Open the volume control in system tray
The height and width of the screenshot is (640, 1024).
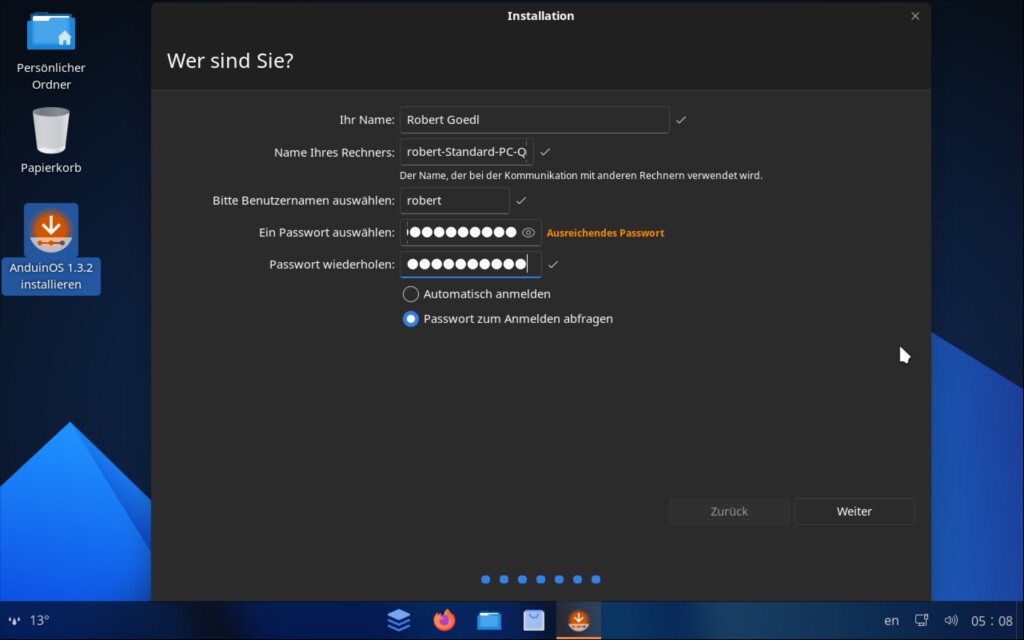pyautogui.click(x=950, y=620)
